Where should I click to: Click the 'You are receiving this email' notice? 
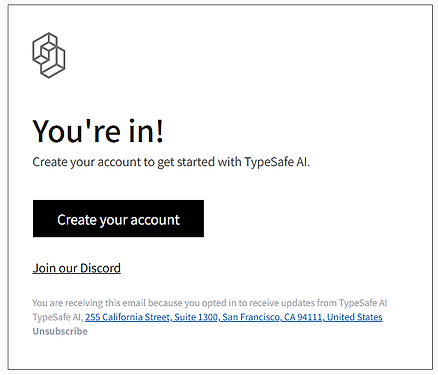coord(210,303)
